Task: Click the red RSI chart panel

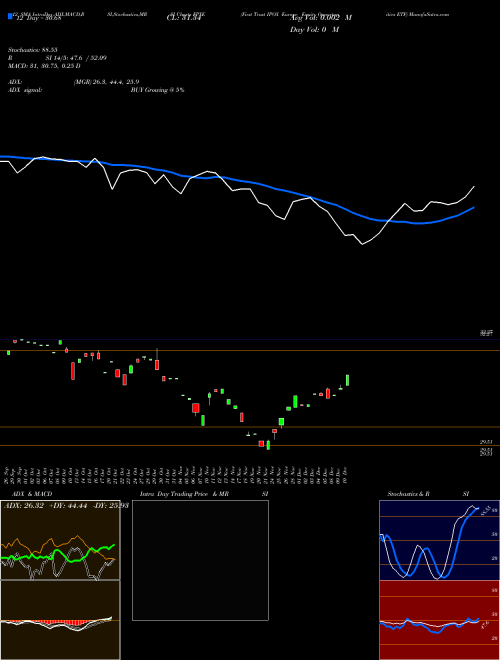Action: (439, 620)
